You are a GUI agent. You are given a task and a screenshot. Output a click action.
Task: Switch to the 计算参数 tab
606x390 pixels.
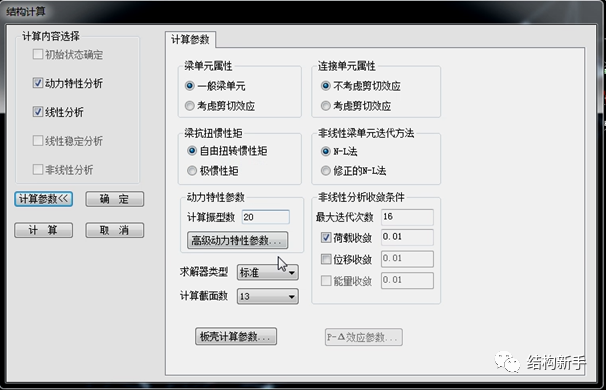point(190,39)
